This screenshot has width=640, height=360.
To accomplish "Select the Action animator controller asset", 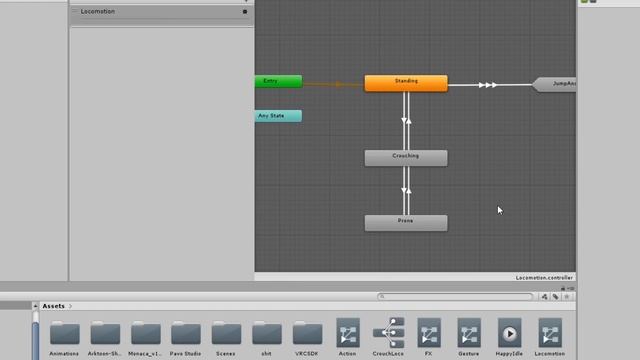I will tap(348, 337).
